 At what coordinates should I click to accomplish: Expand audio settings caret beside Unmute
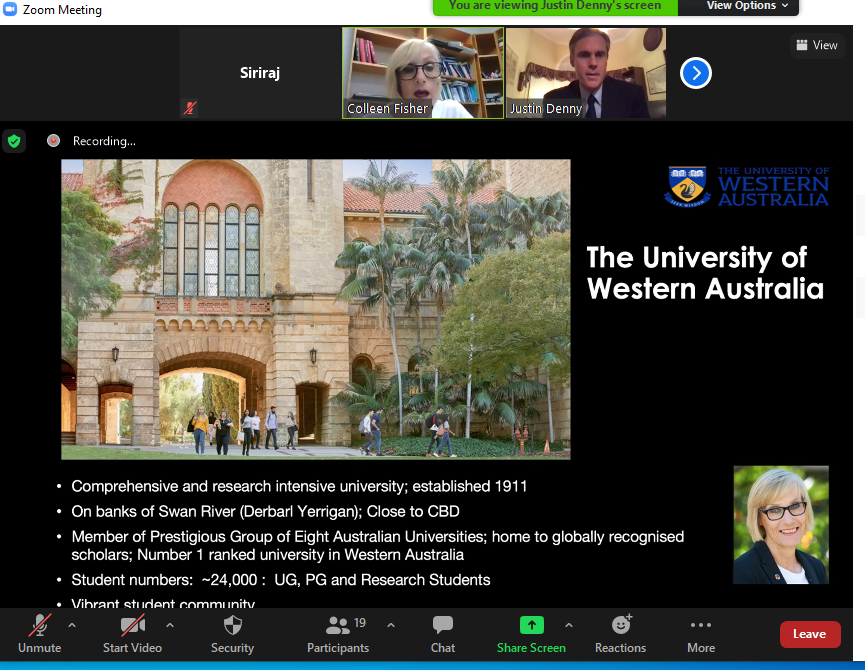[x=72, y=626]
